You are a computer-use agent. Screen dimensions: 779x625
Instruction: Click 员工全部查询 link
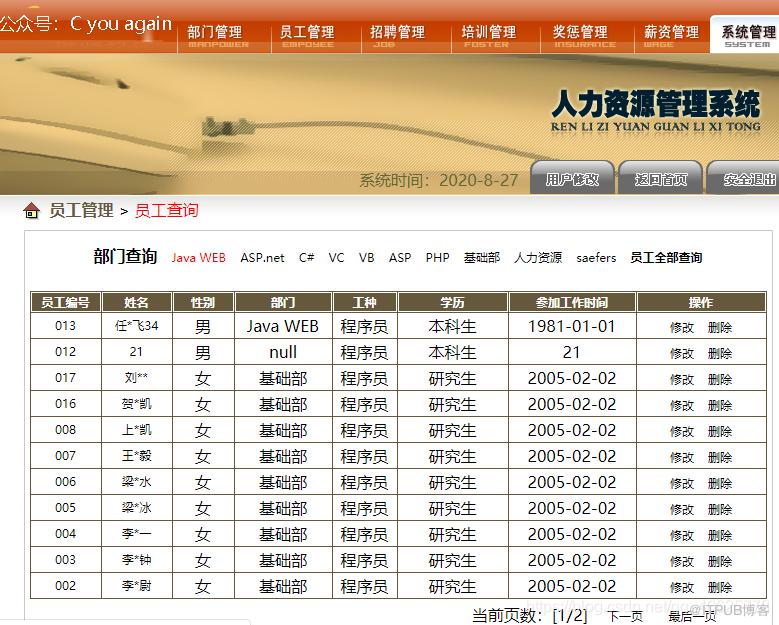[x=666, y=258]
